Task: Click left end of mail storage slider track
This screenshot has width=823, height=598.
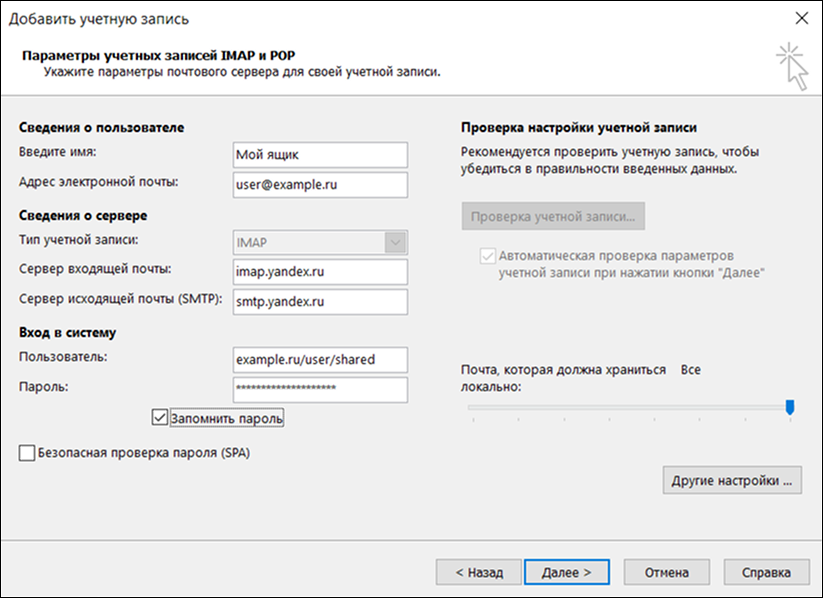Action: click(472, 407)
